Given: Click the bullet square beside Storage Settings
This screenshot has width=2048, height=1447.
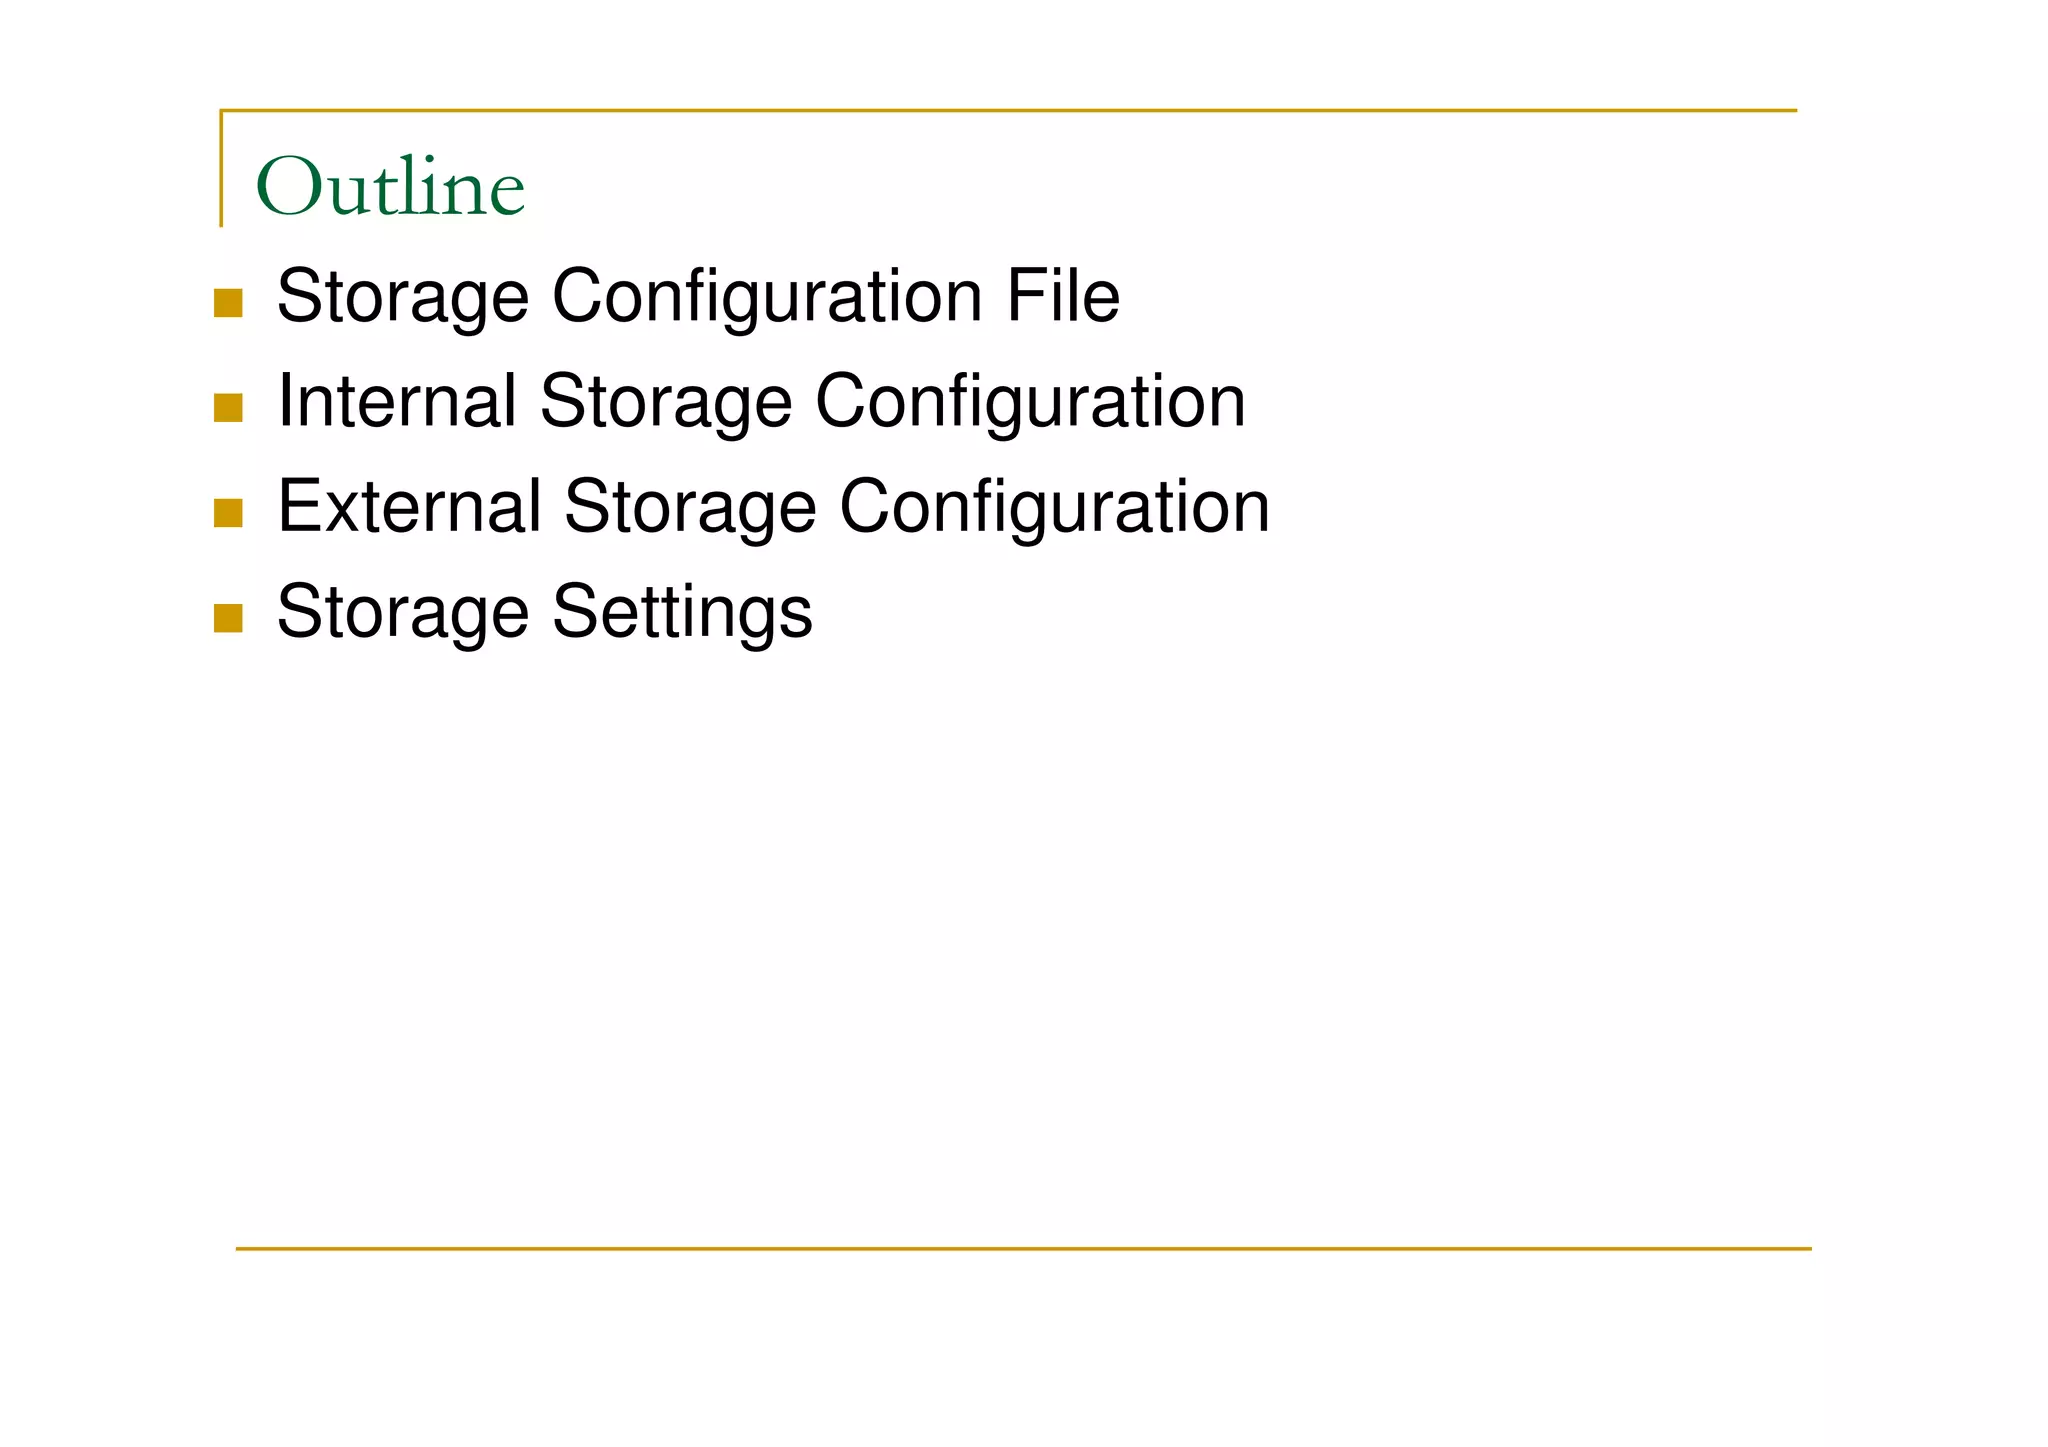Looking at the screenshot, I should (228, 618).
